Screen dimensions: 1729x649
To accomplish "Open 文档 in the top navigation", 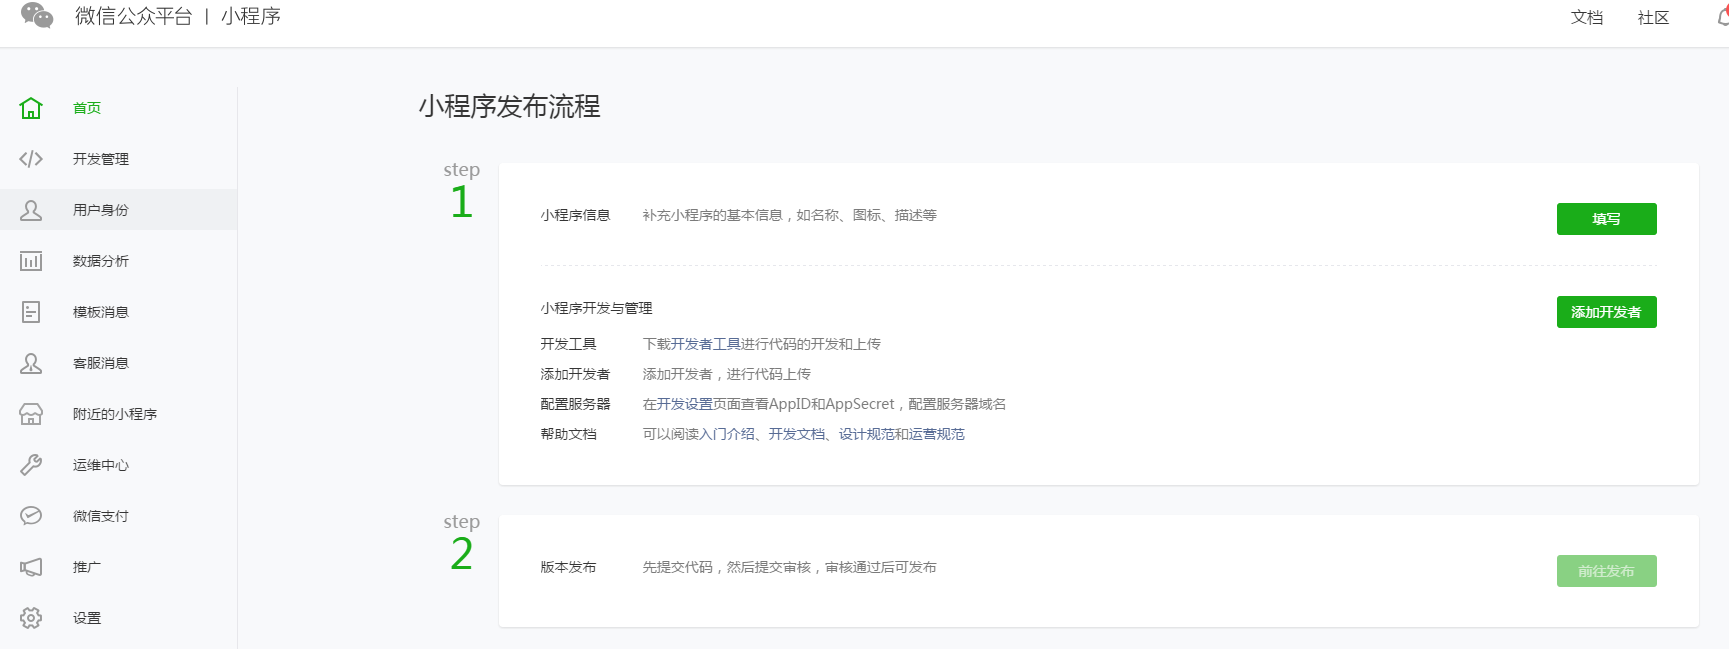I will click(1587, 18).
